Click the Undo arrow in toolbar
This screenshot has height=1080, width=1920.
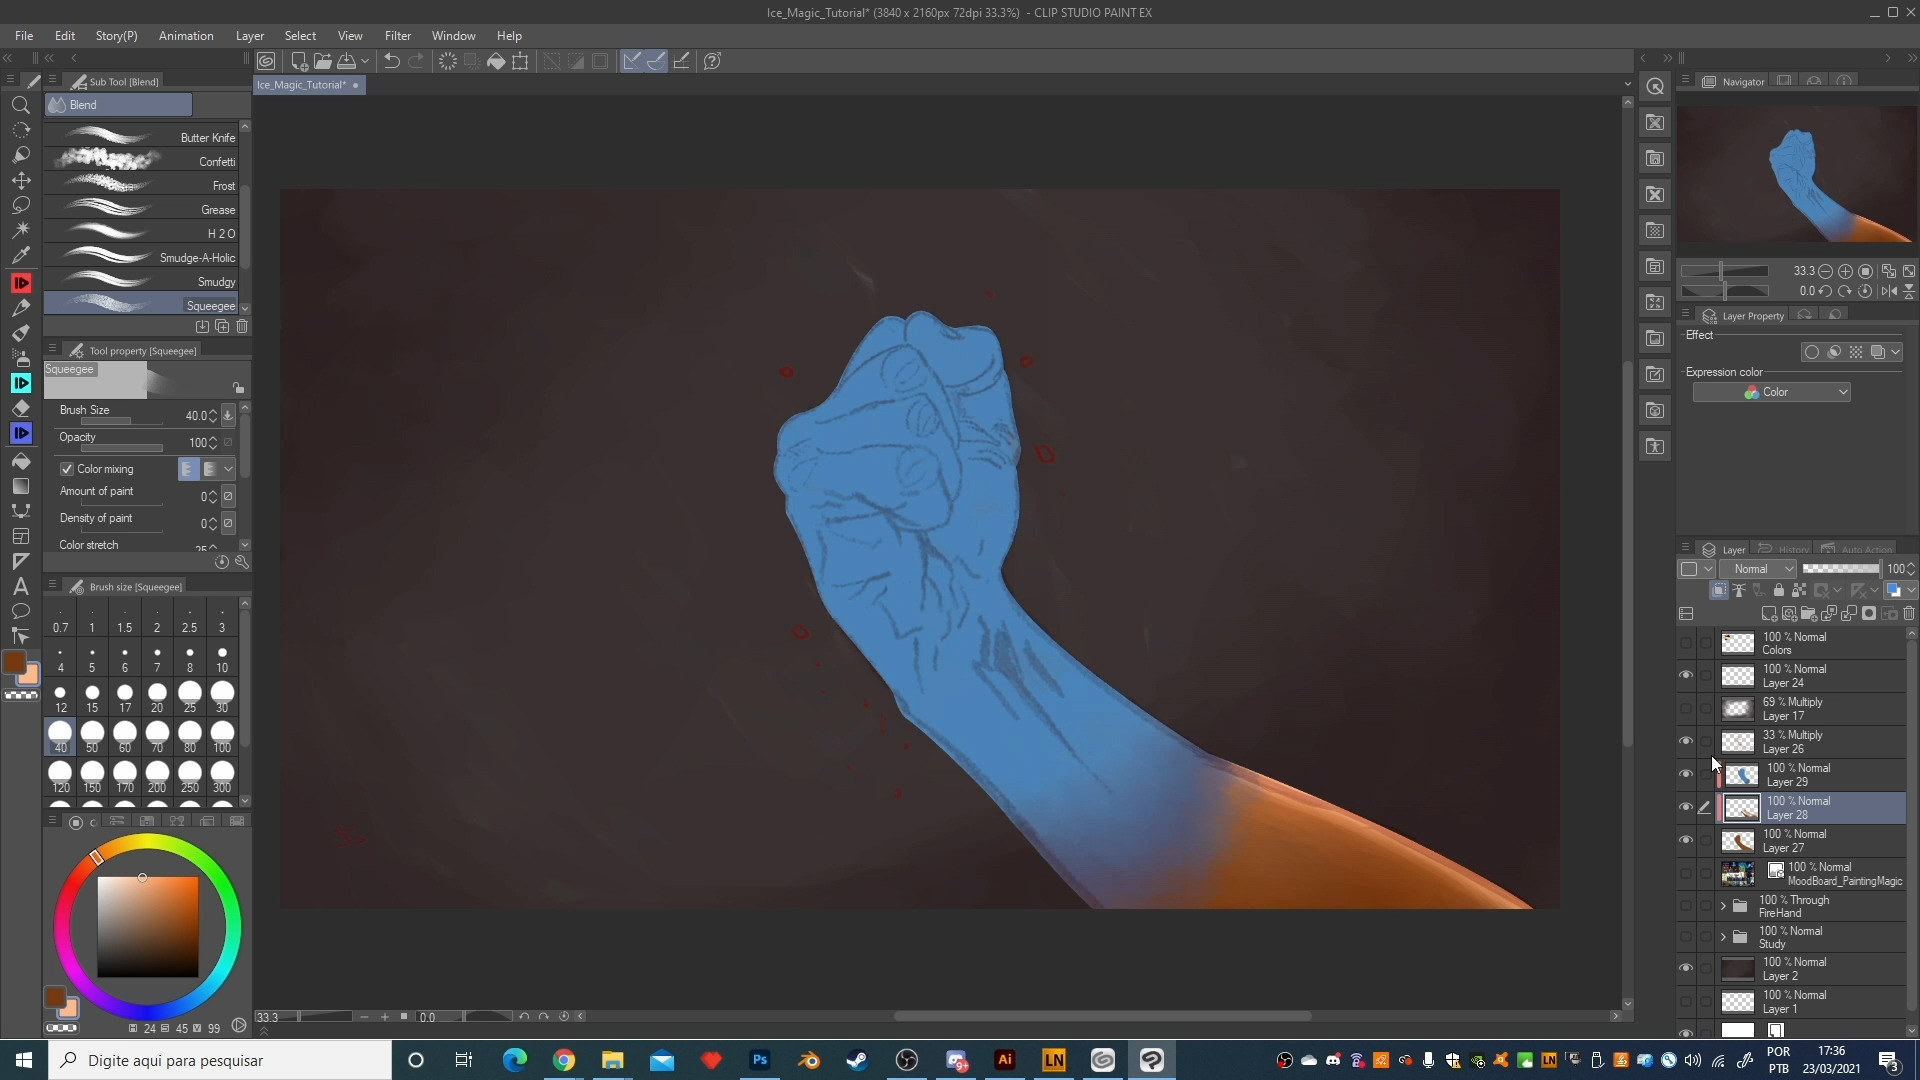click(392, 61)
